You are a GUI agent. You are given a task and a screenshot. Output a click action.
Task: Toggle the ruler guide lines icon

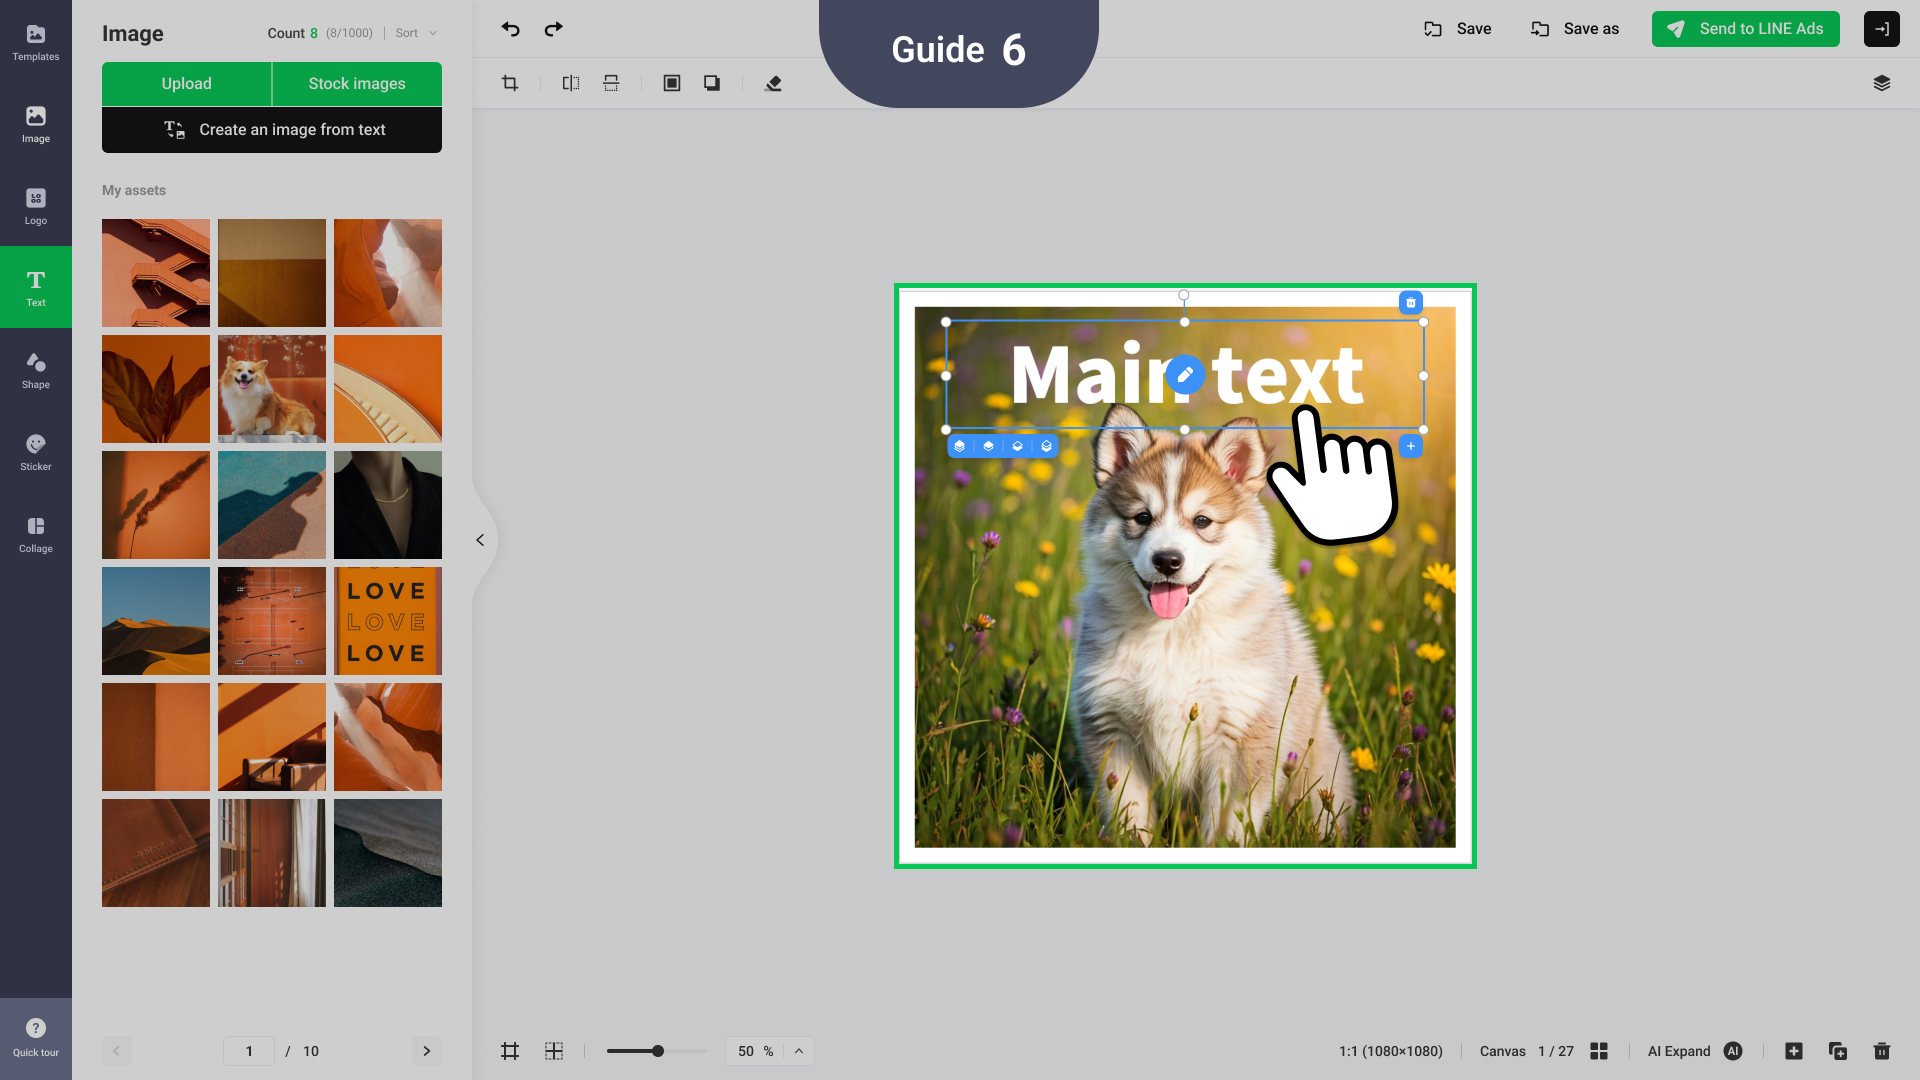point(554,1051)
